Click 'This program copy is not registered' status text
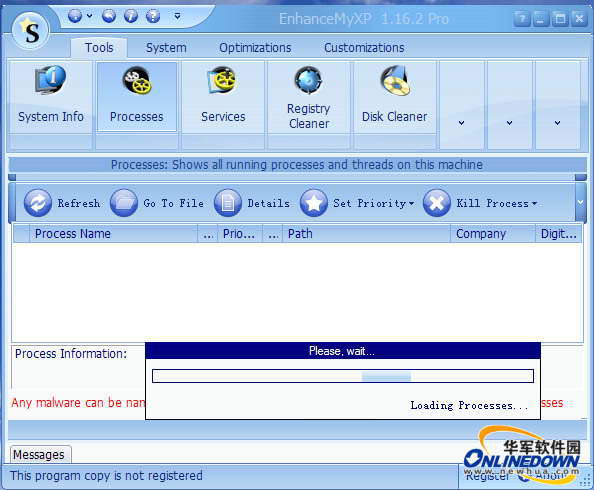Viewport: 594px width, 490px height. point(106,476)
